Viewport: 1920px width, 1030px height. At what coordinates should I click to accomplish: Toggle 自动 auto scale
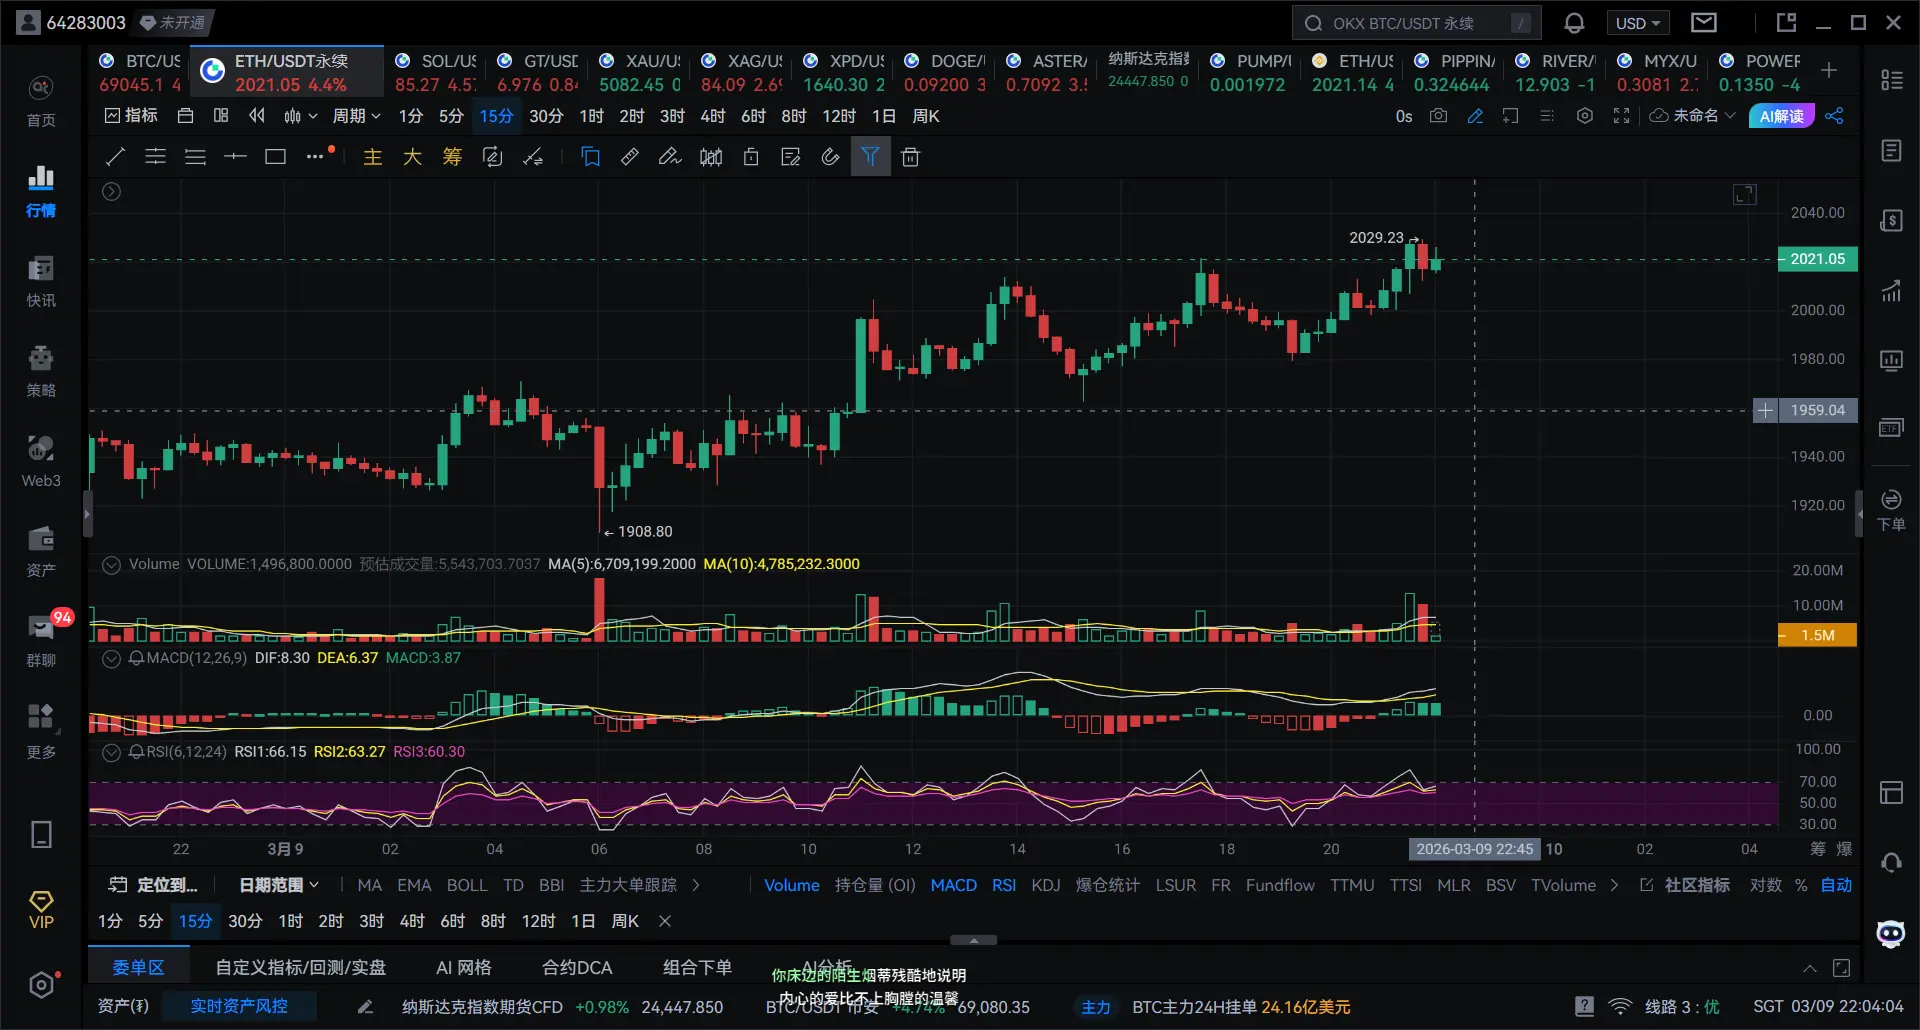point(1836,885)
